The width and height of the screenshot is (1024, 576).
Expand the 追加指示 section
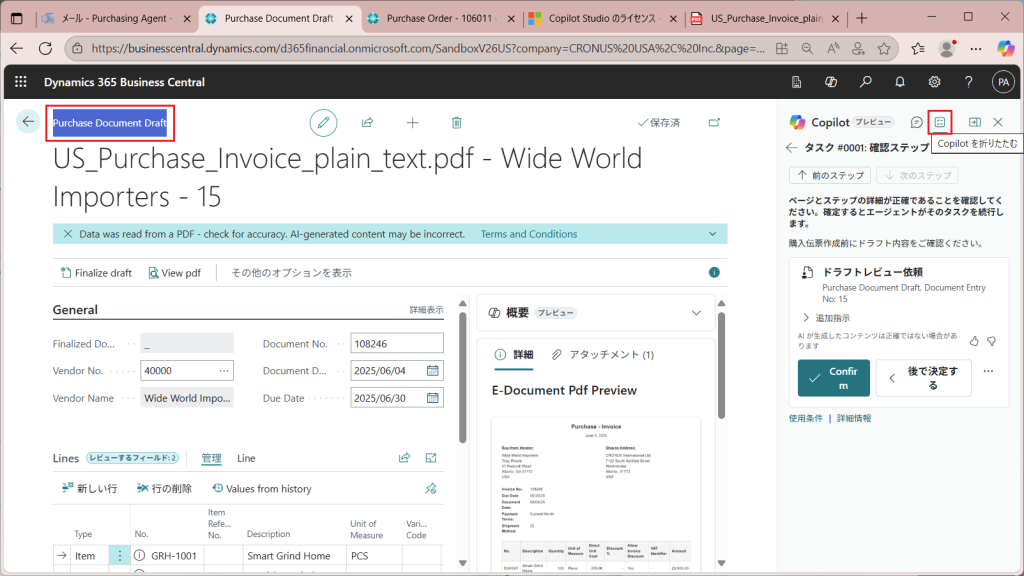[826, 318]
